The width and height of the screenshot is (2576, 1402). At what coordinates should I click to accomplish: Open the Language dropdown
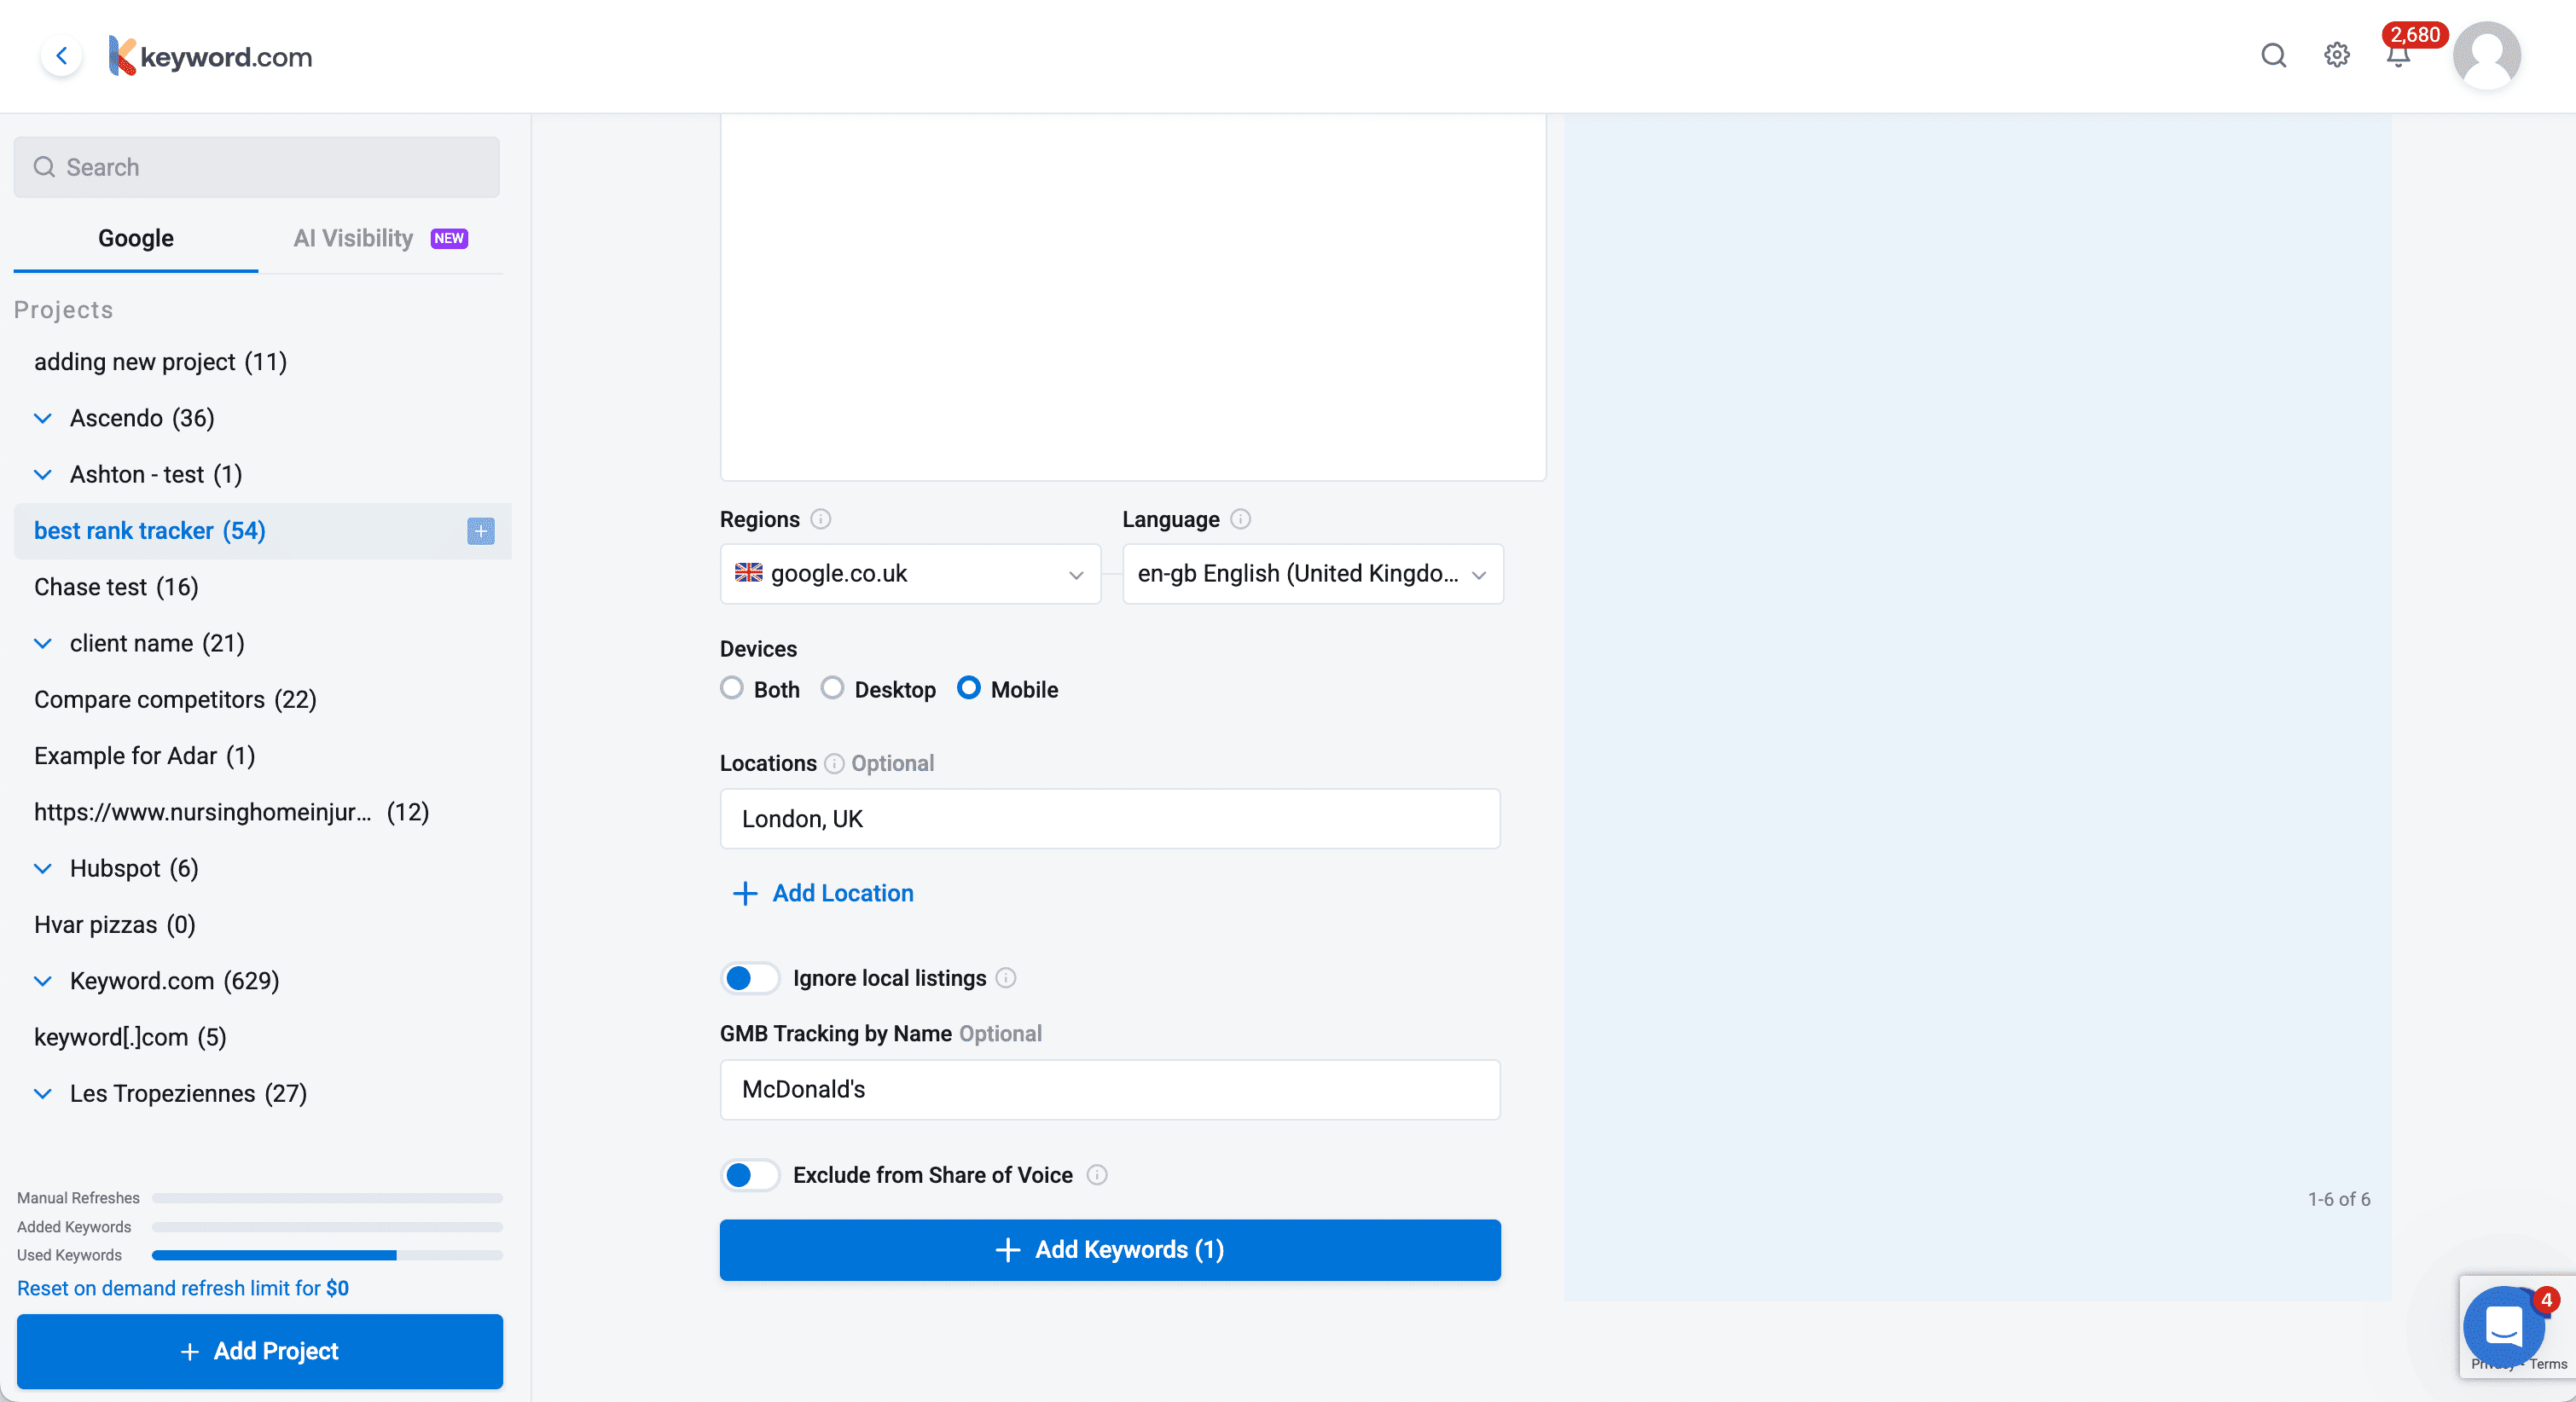click(1312, 574)
